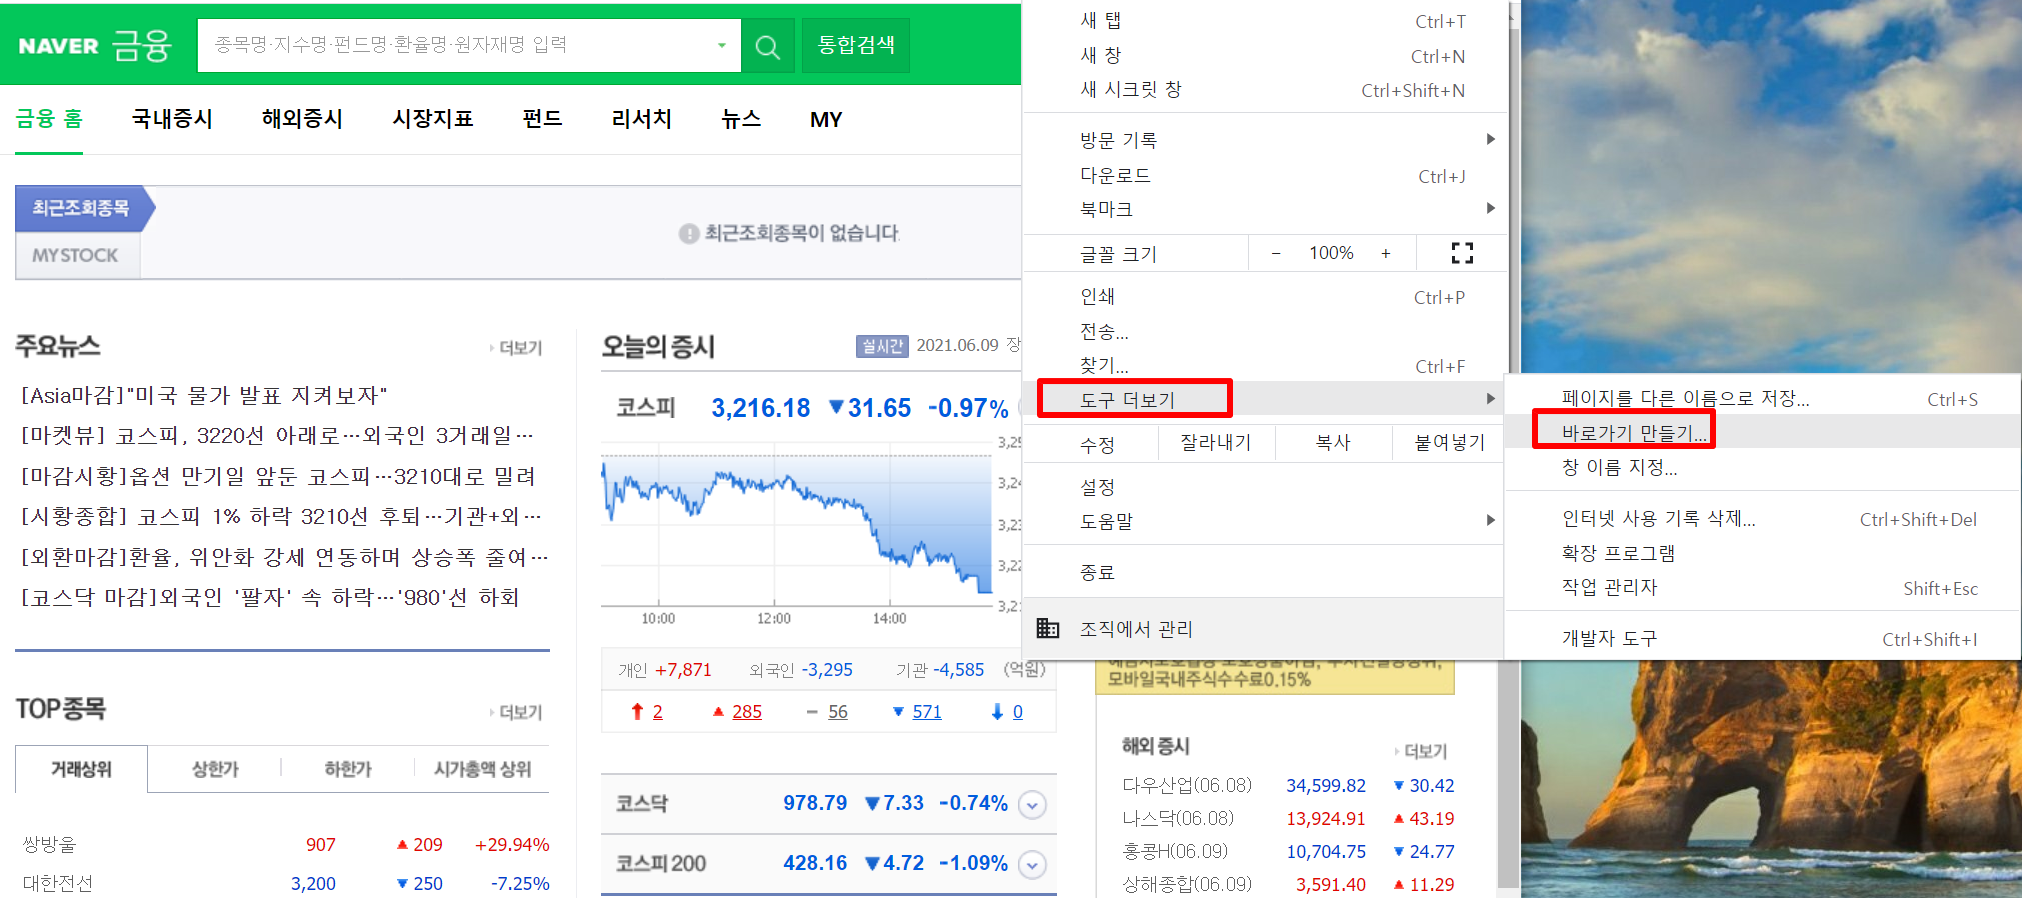
Task: Click the 코스피 index value 3,216.18
Action: pyautogui.click(x=761, y=408)
